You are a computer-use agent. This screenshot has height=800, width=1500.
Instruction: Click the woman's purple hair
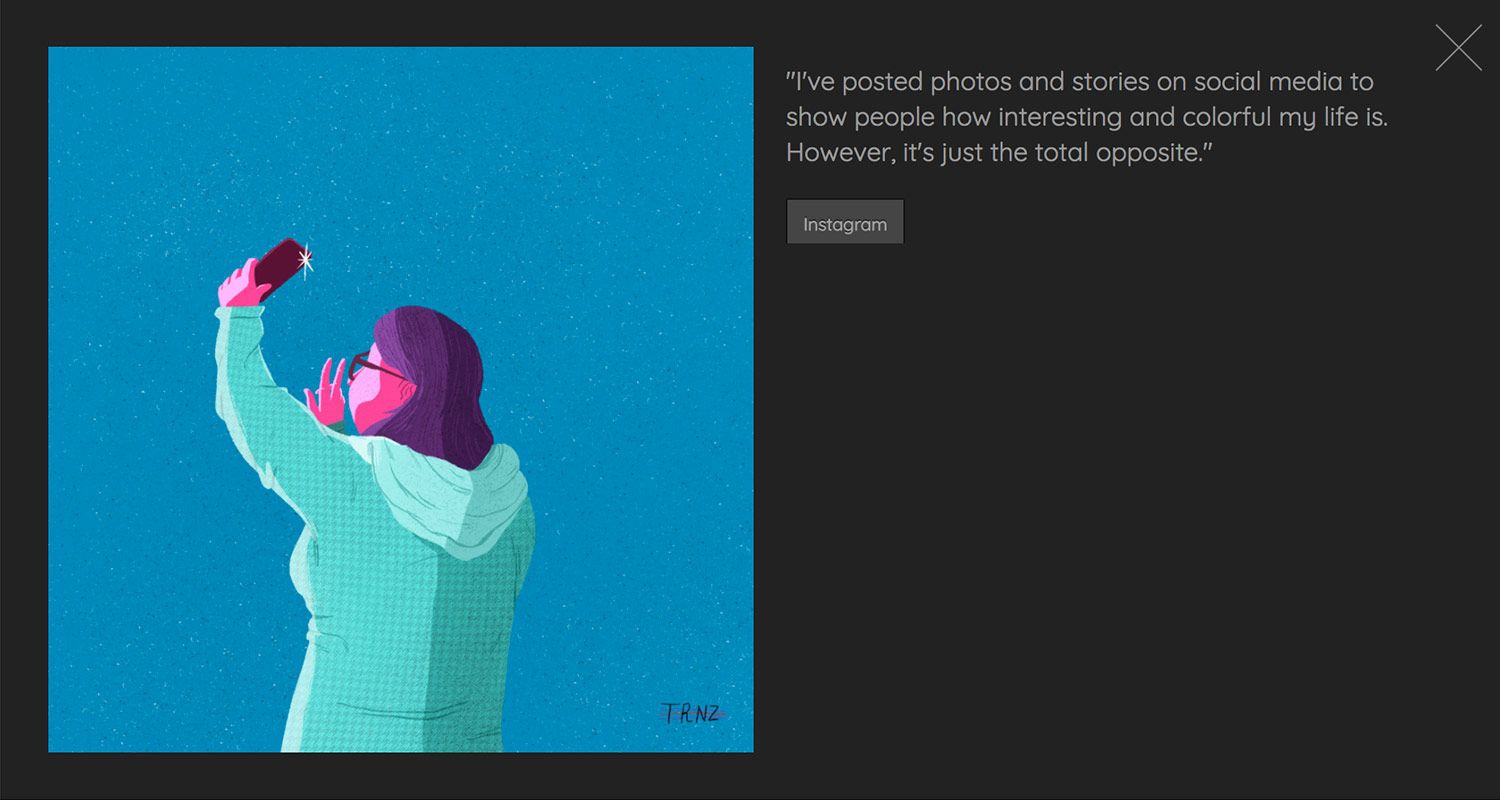pos(440,380)
